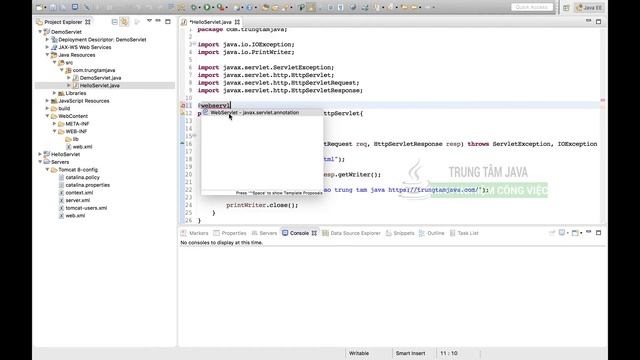Maximize the editor area
Image resolution: width=640 pixels, height=360 pixels.
click(x=598, y=22)
